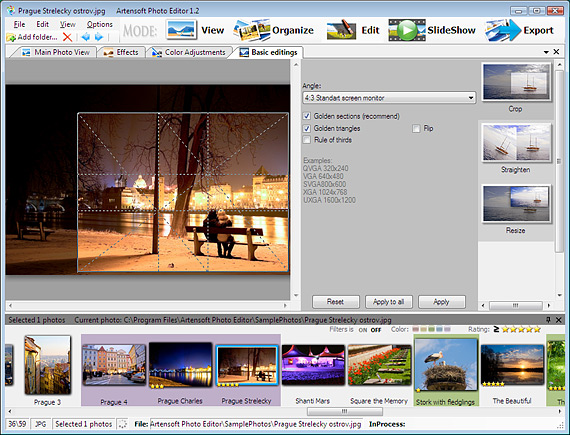Viewport: 570px width, 435px height.
Task: Select Prague 4 thumbnail
Action: pyautogui.click(x=114, y=364)
